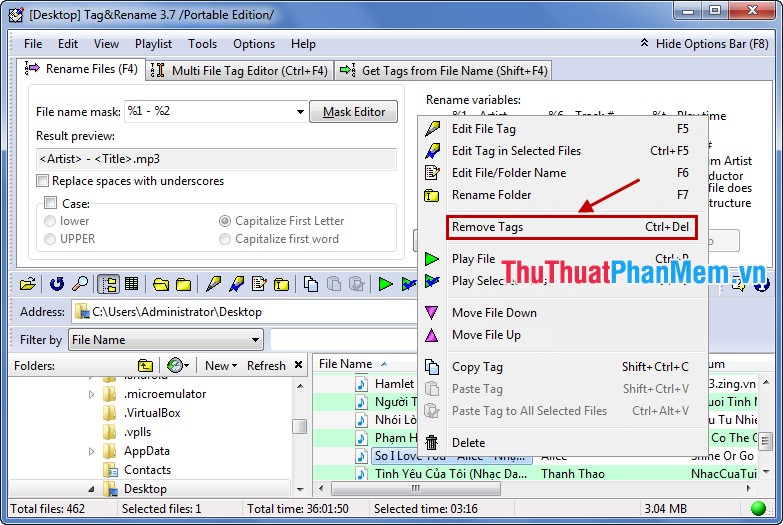Viewport: 783px width, 525px height.
Task: Click the Rename Folder toolbar icon
Action: click(x=282, y=285)
